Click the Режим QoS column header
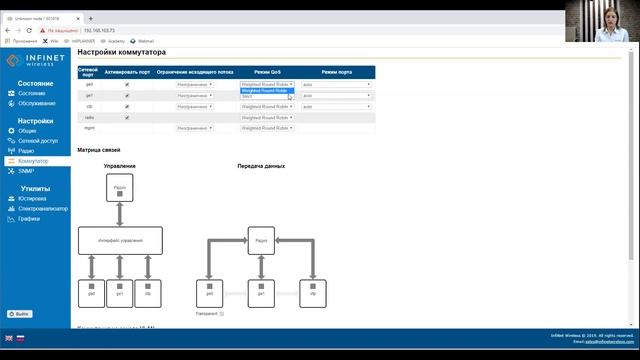 [267, 72]
